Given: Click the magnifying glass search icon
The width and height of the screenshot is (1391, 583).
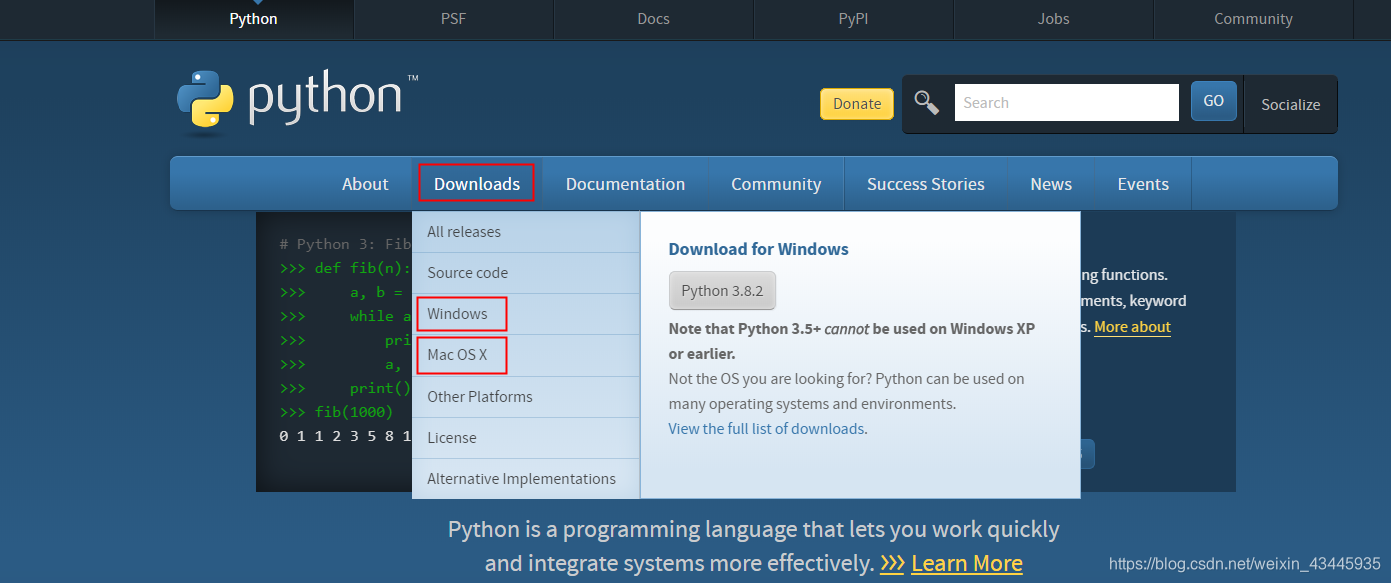Looking at the screenshot, I should point(927,103).
